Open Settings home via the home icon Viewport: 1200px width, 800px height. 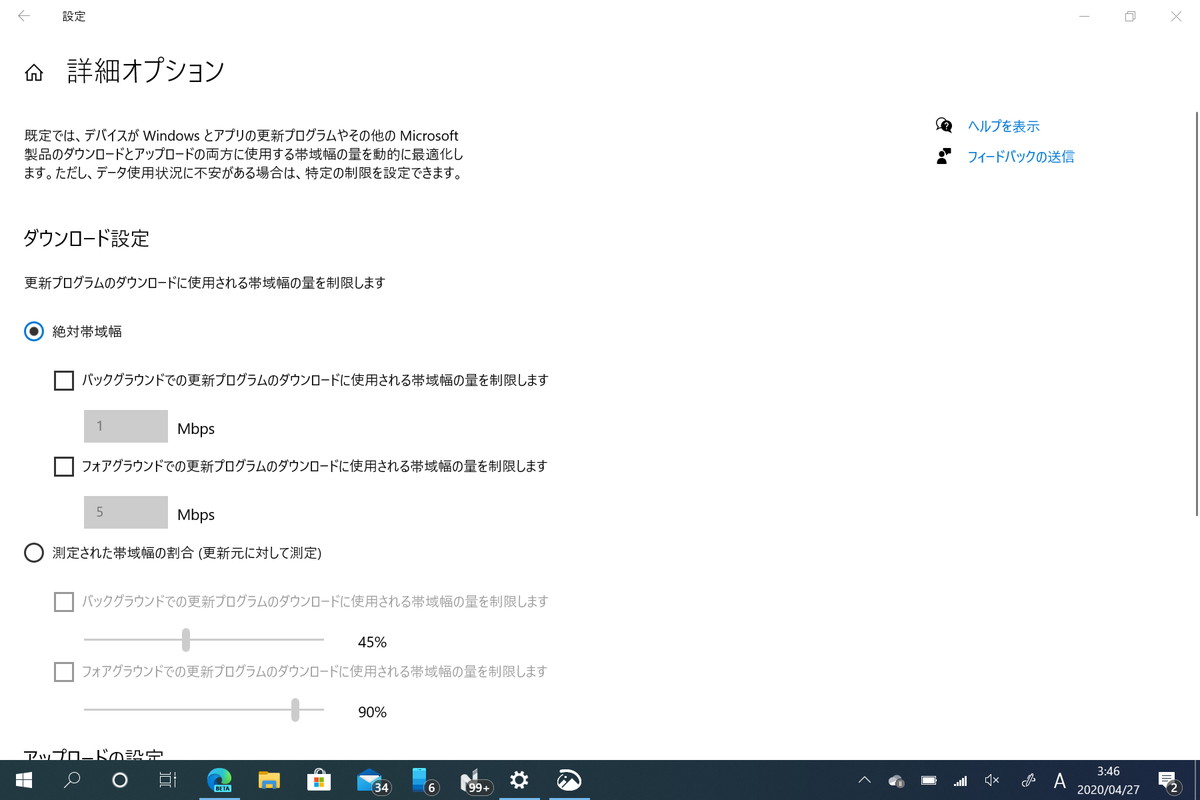coord(33,70)
